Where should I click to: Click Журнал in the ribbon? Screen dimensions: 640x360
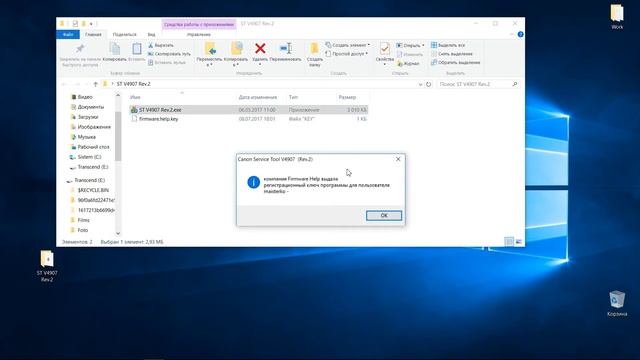408,63
